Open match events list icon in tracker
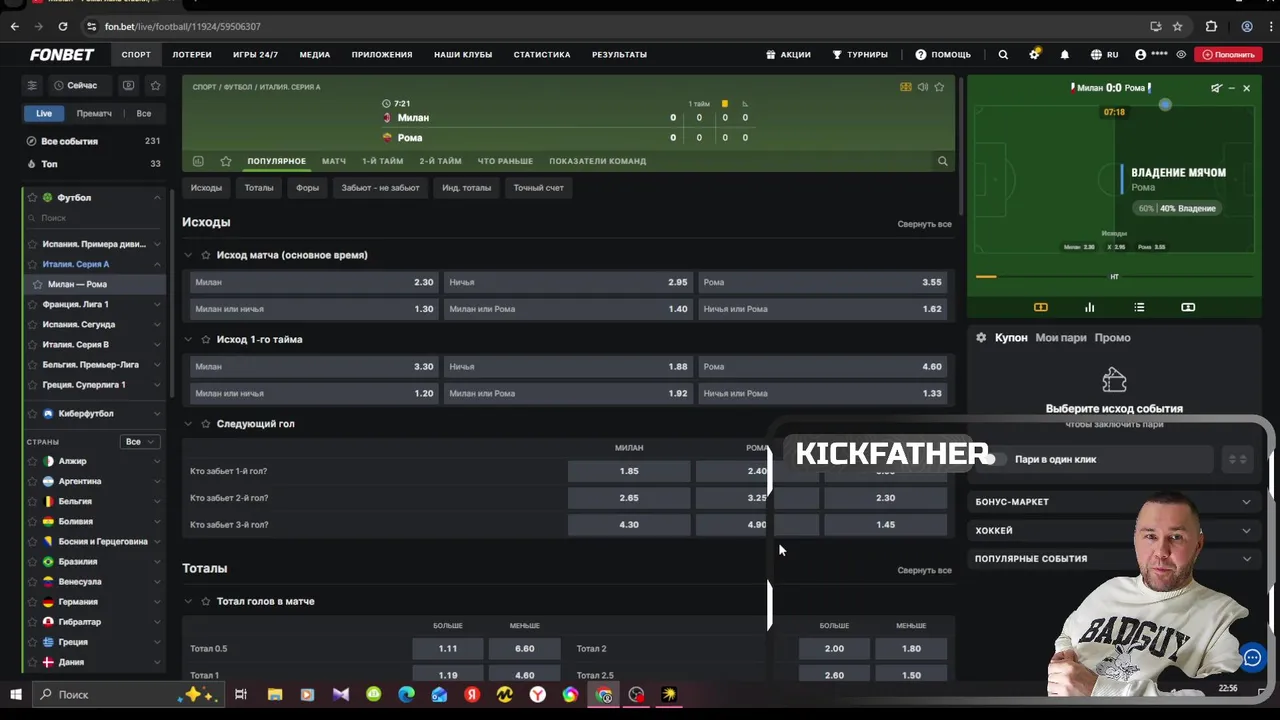 [1139, 307]
